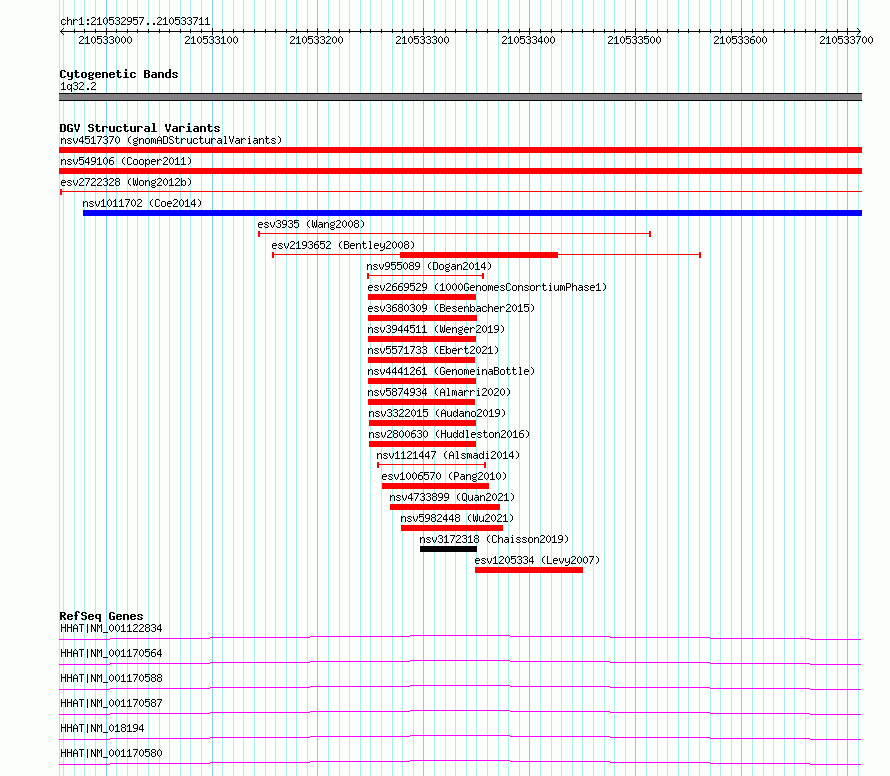Click nsv5571733 Ebert2021 label
The image size is (890, 776).
click(433, 350)
